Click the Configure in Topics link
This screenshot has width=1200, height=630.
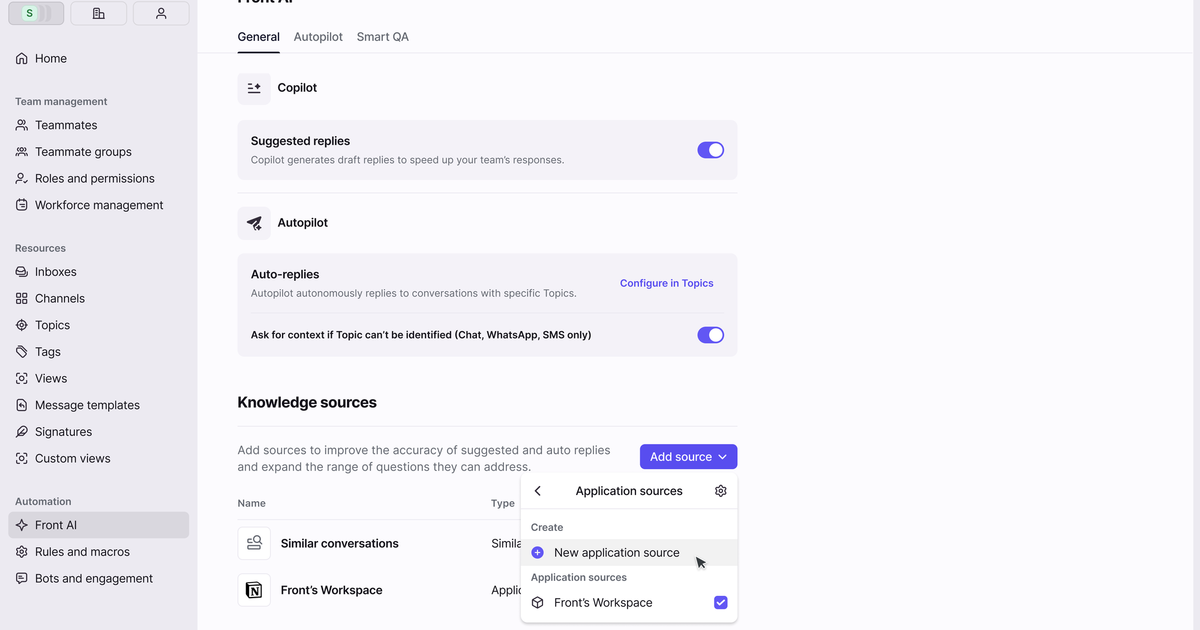click(666, 283)
